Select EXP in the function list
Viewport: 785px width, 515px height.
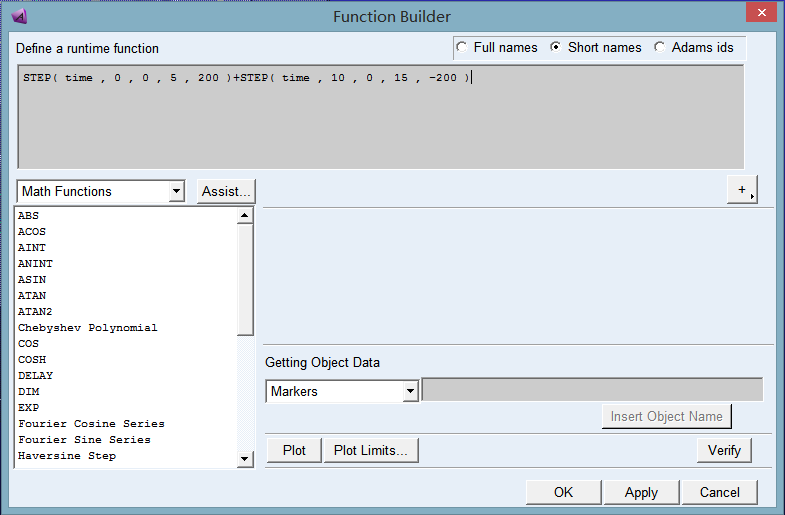tap(29, 407)
